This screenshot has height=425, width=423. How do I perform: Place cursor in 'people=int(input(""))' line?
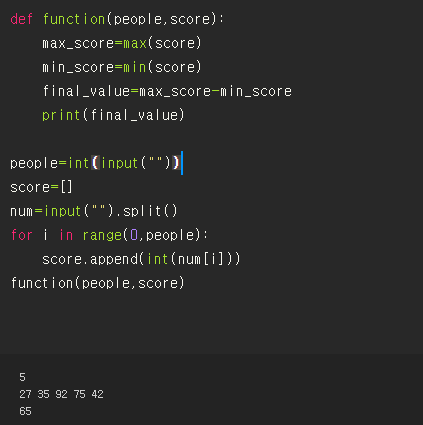click(x=95, y=163)
